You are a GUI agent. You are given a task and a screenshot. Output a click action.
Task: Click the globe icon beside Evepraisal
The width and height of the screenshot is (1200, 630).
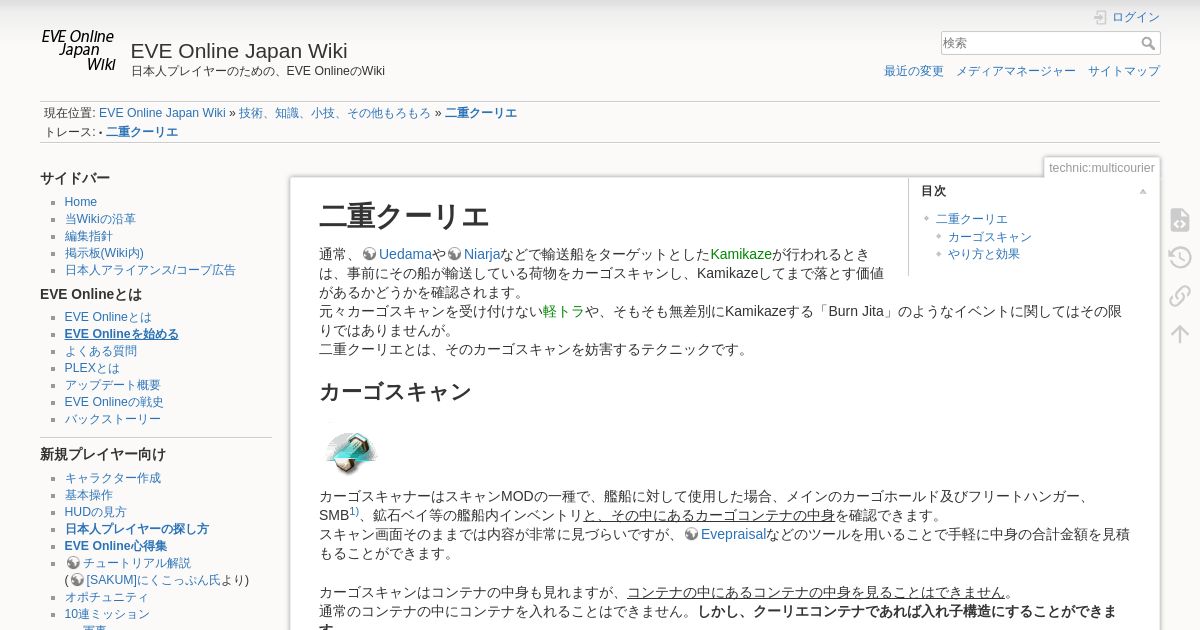(692, 534)
